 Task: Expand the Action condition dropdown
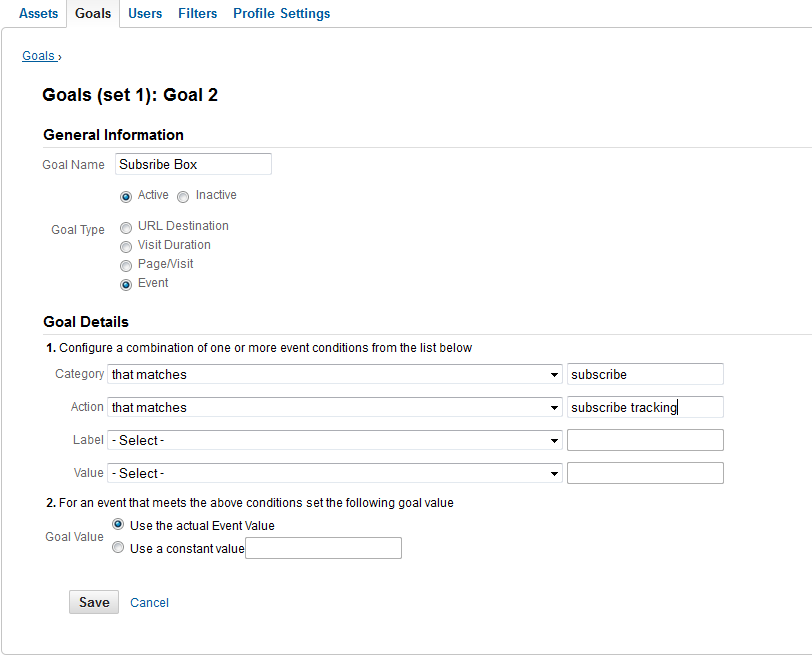click(x=335, y=407)
